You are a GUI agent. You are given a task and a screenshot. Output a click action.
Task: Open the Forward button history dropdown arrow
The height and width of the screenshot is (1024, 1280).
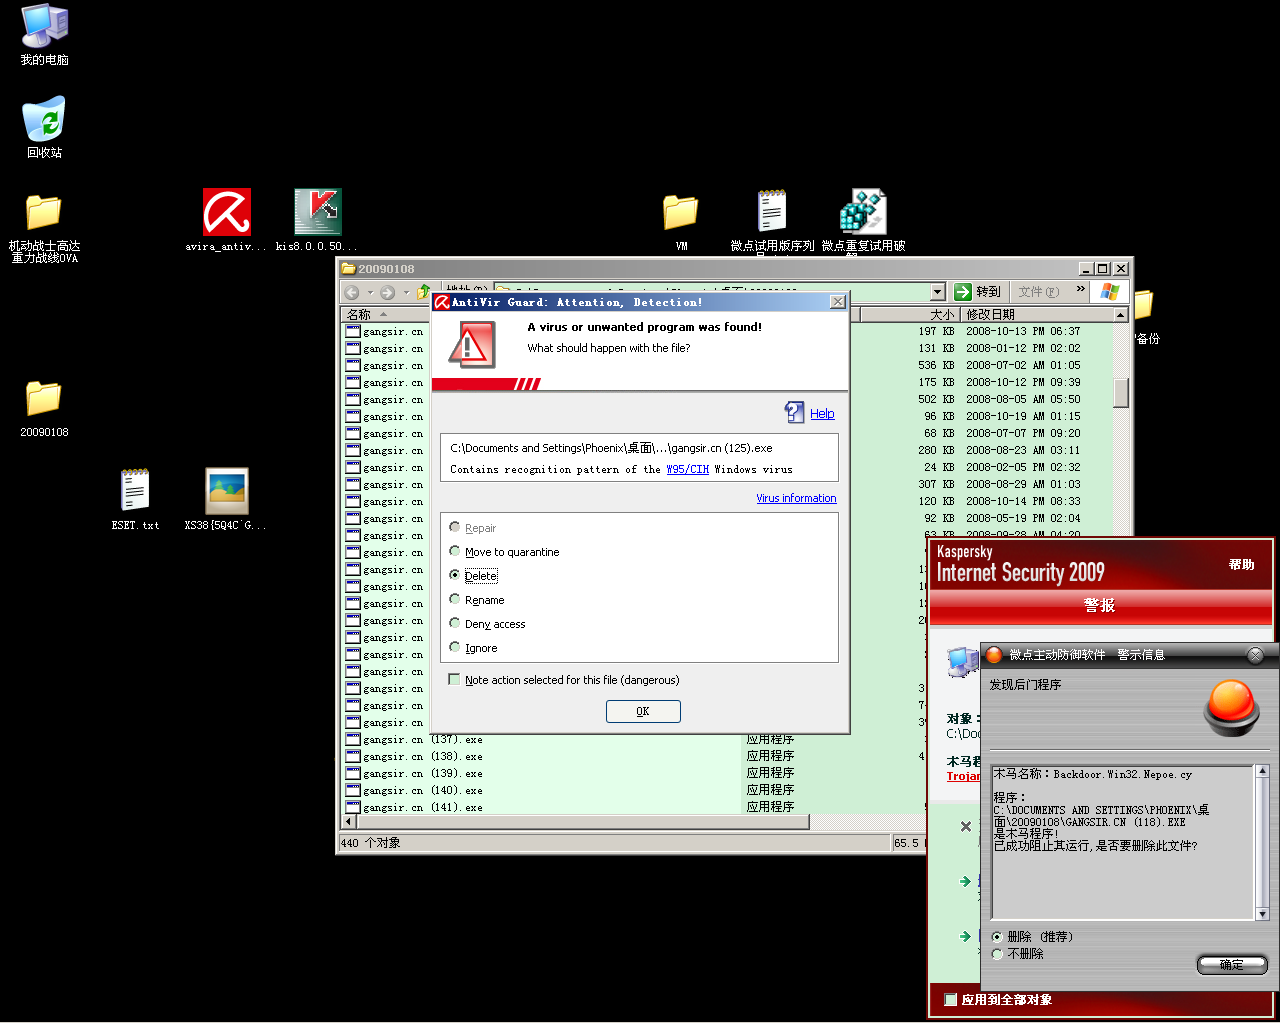(x=406, y=292)
